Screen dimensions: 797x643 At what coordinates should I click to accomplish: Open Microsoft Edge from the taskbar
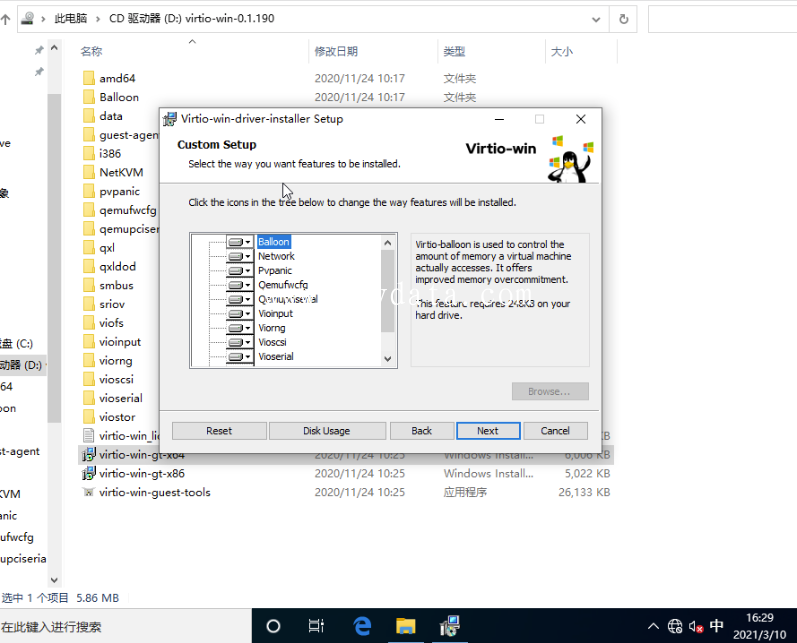click(x=362, y=626)
